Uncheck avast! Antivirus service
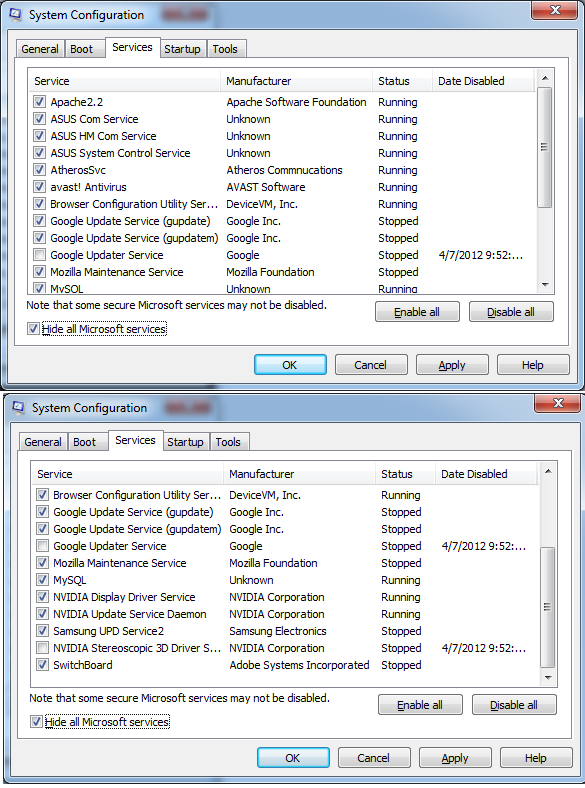 pyautogui.click(x=39, y=187)
